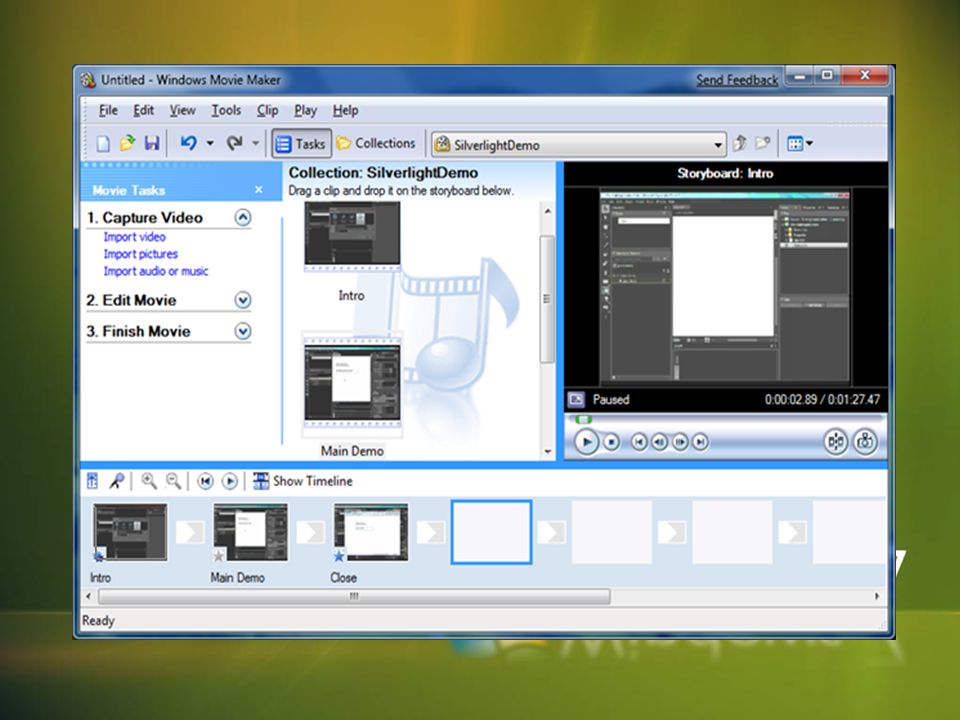Open the Clip menu
Image resolution: width=960 pixels, height=720 pixels.
point(268,110)
